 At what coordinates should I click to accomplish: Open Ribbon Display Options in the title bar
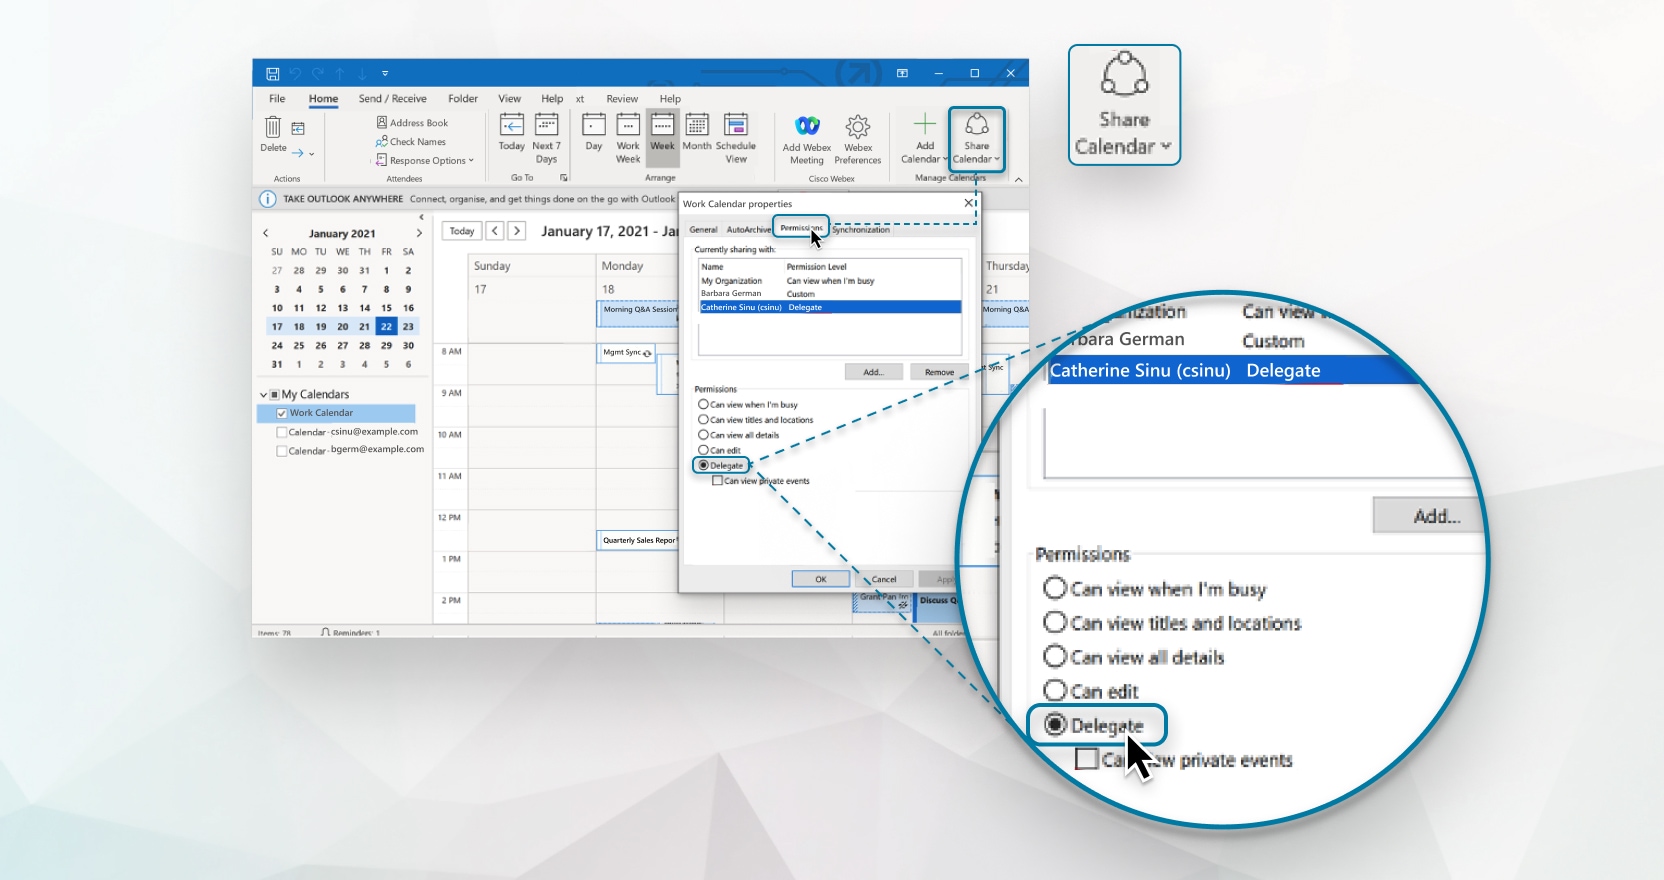point(902,73)
